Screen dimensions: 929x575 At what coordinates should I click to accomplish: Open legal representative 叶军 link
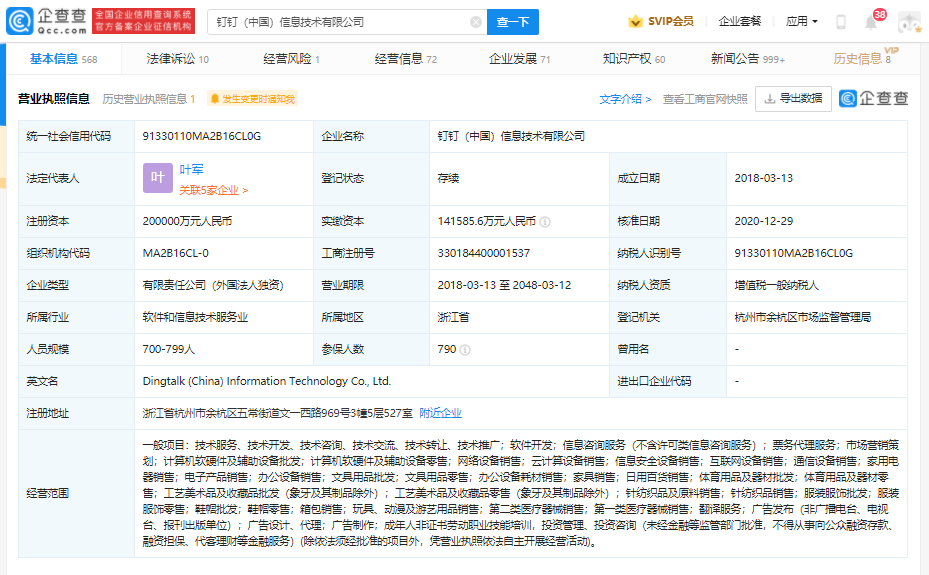pos(191,169)
